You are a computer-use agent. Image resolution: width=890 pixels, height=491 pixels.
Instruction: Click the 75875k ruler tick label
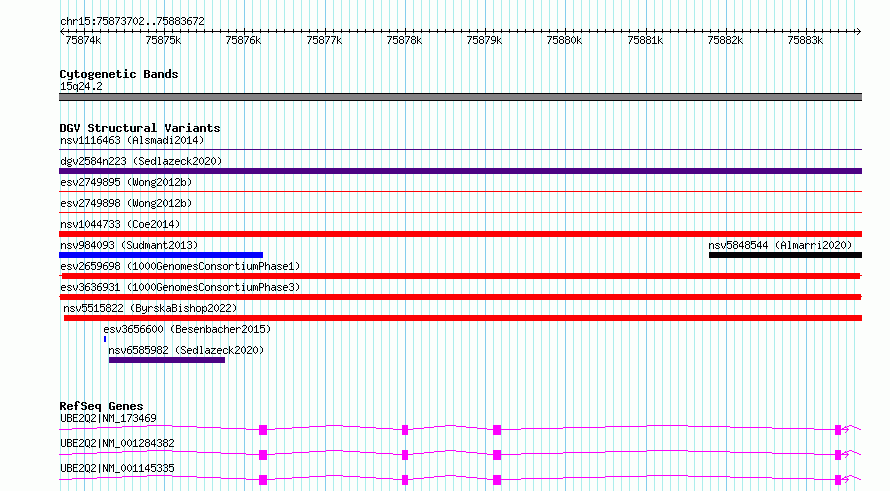click(163, 40)
